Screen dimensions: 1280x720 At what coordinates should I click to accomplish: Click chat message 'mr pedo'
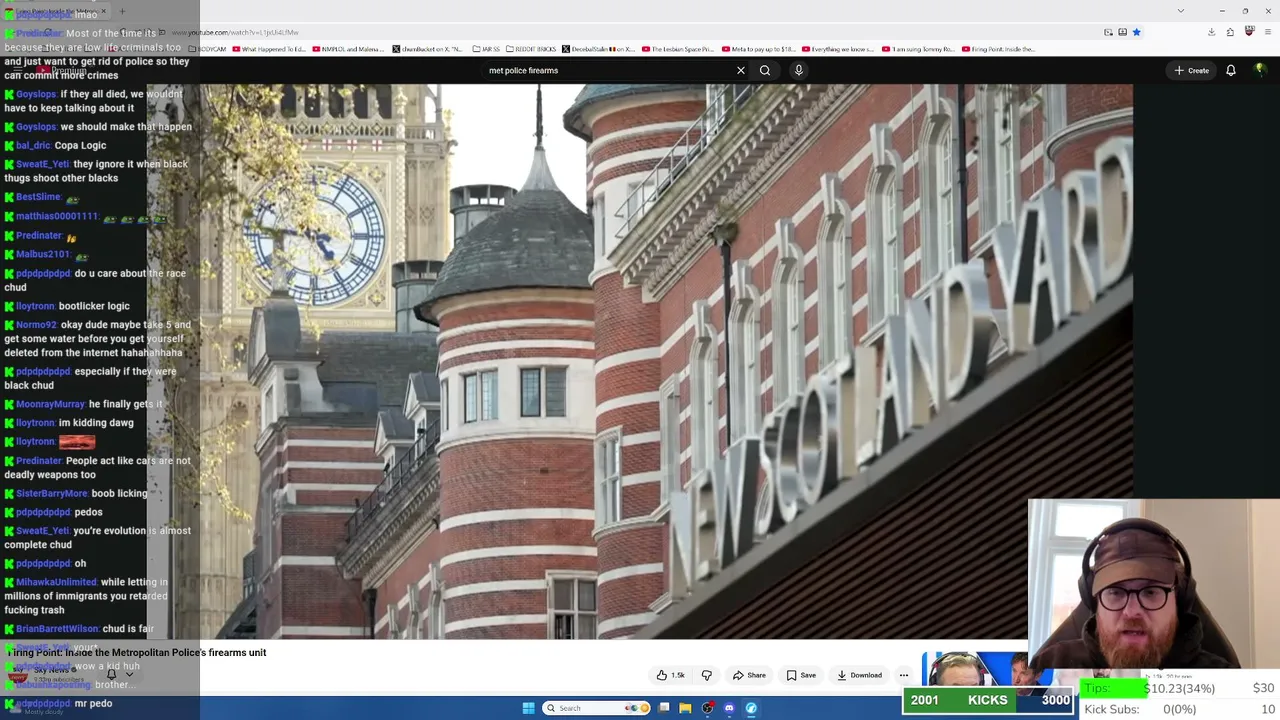coord(93,703)
